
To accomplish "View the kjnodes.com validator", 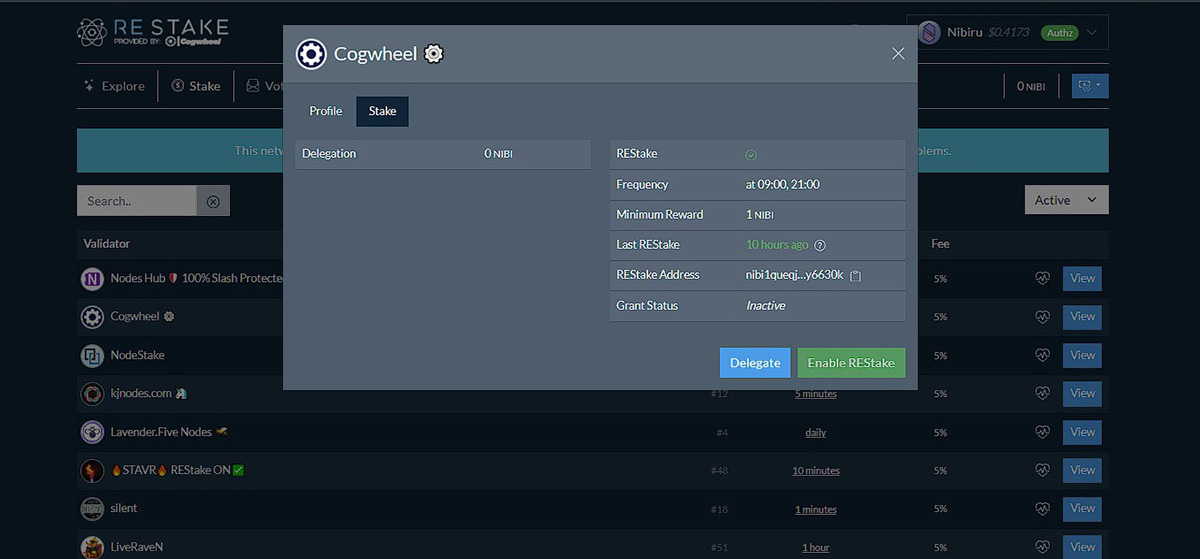I will (x=1082, y=394).
